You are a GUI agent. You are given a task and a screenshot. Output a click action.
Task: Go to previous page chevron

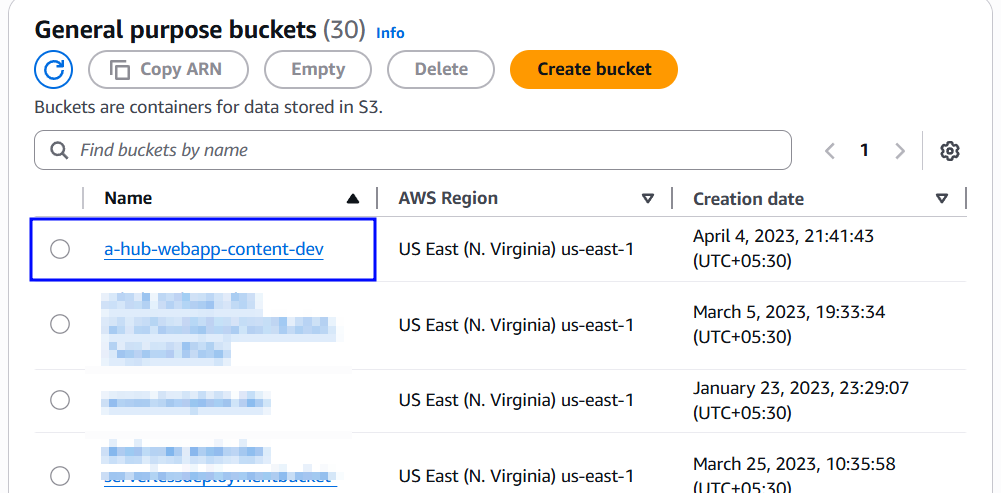click(x=830, y=151)
